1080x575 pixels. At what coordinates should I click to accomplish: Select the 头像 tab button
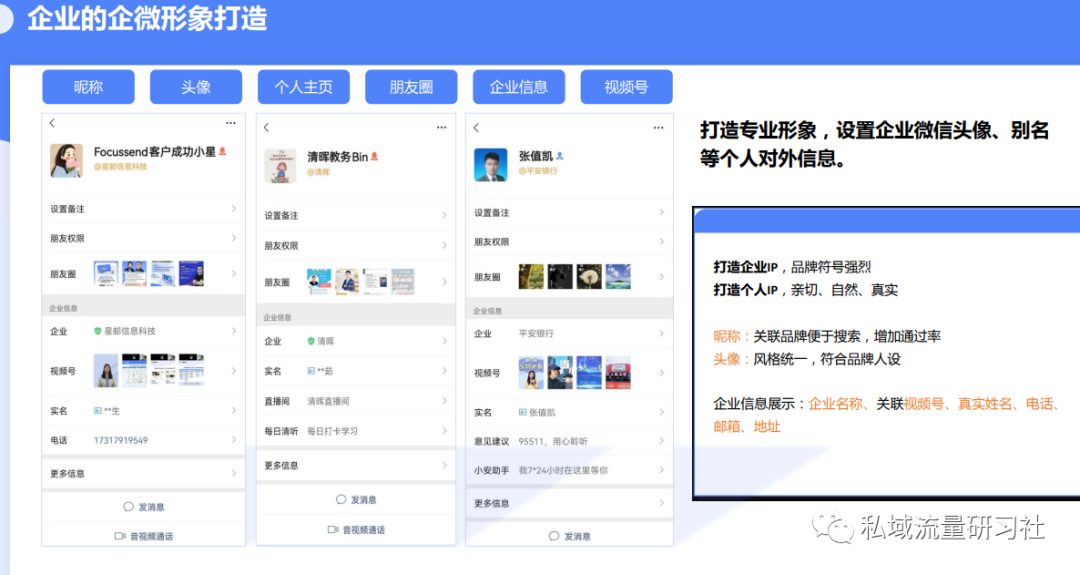tap(196, 87)
